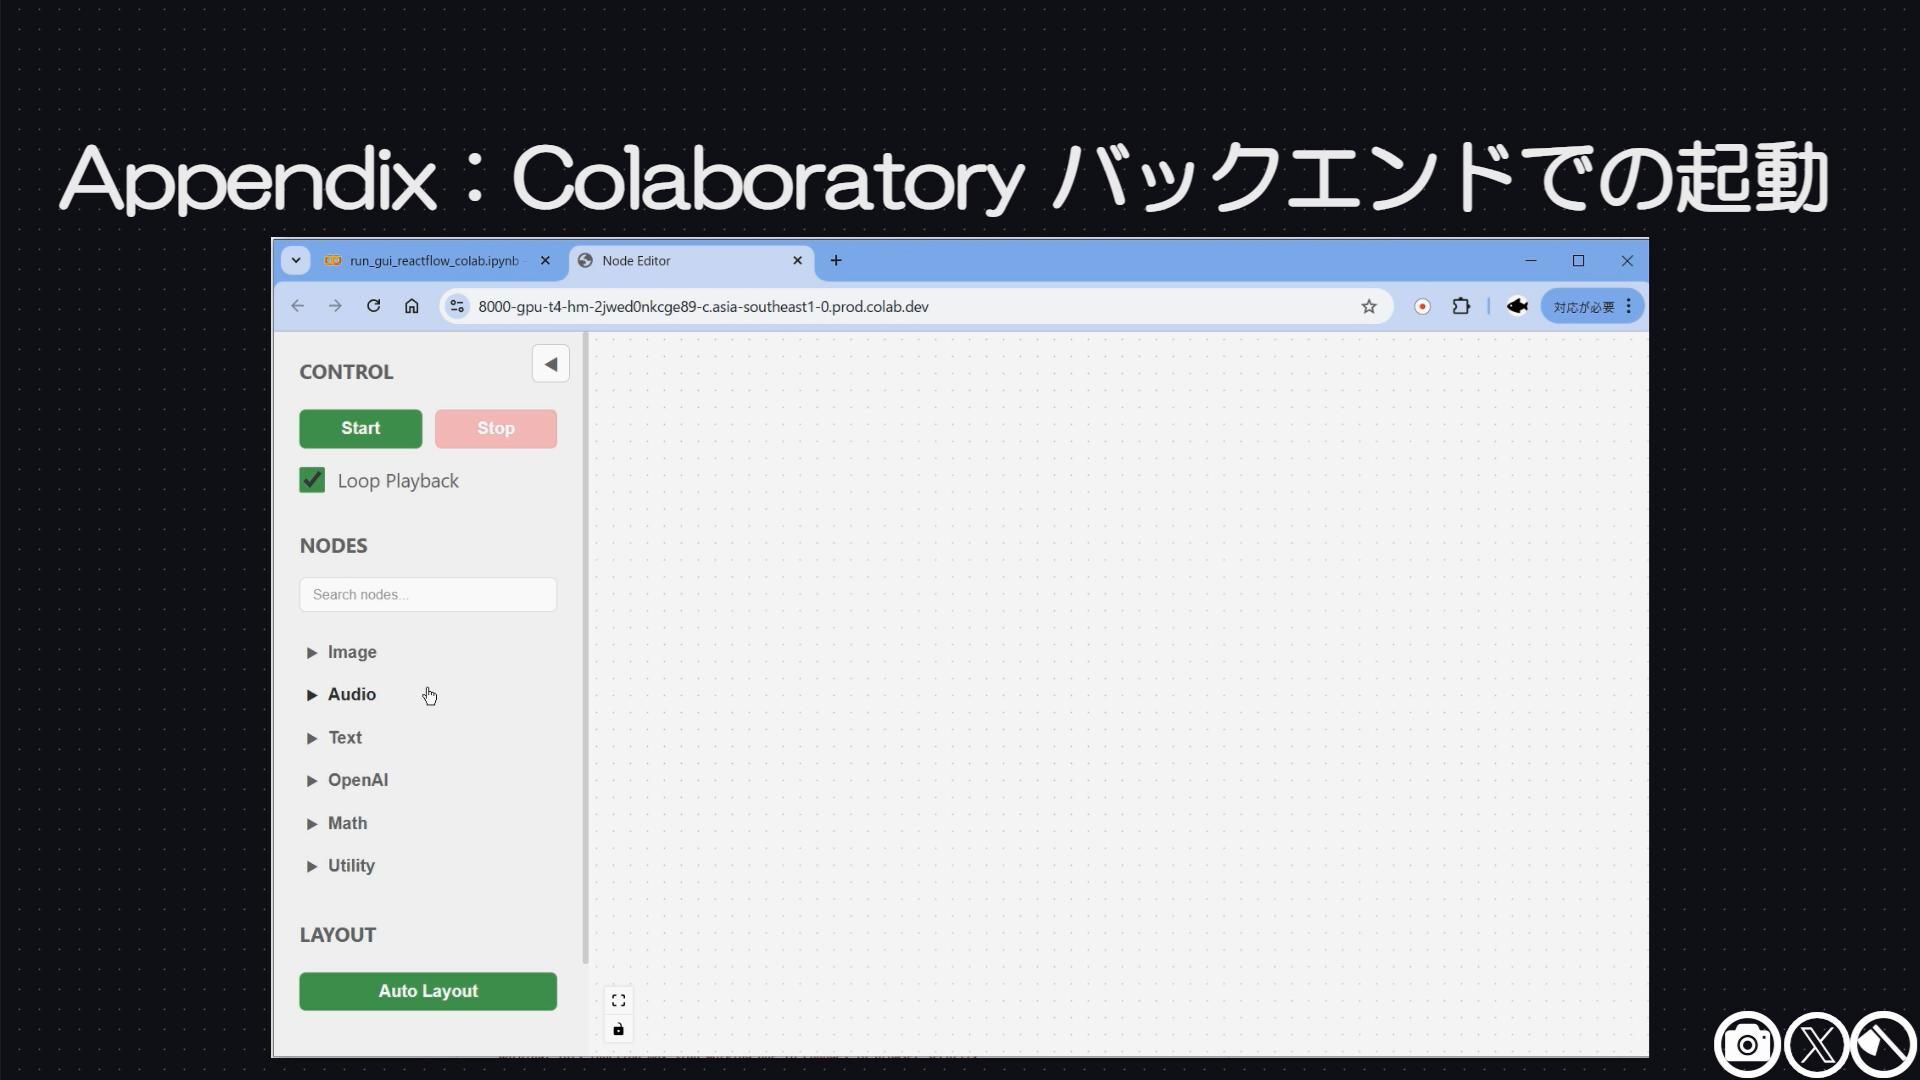1920x1080 pixels.
Task: Focus the Search nodes input field
Action: click(427, 594)
